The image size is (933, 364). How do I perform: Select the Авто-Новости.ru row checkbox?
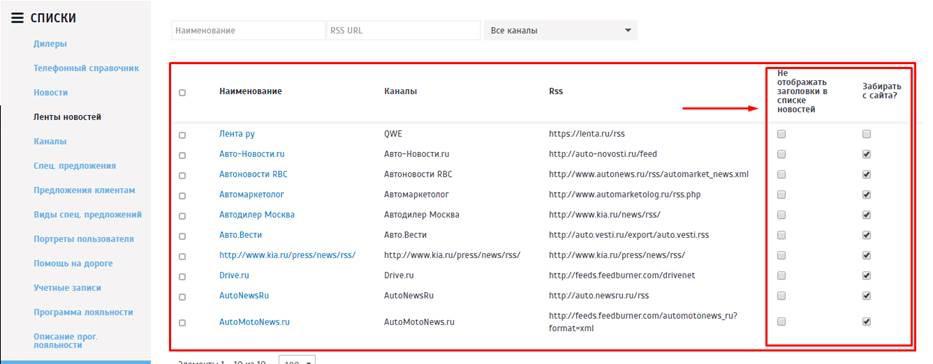[182, 155]
